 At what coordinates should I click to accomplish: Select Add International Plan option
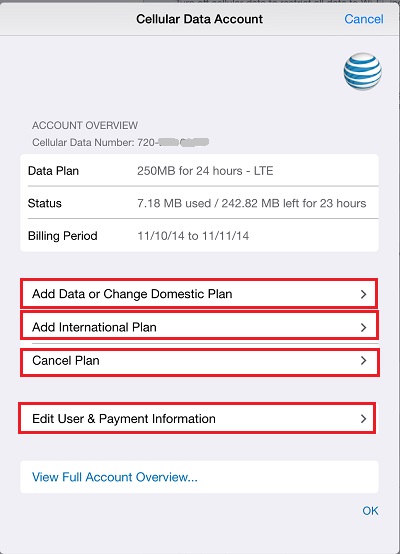(199, 327)
